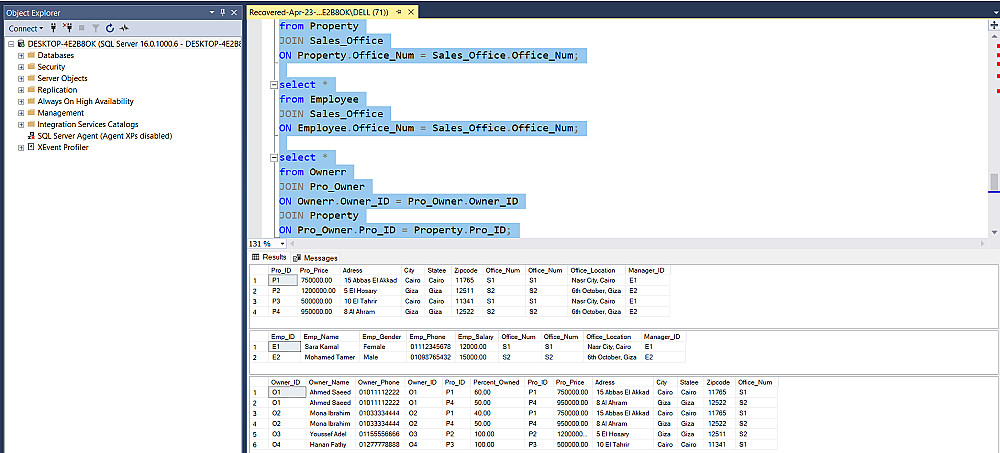1000x453 pixels.
Task: Select the Security tree item
Action: point(51,67)
